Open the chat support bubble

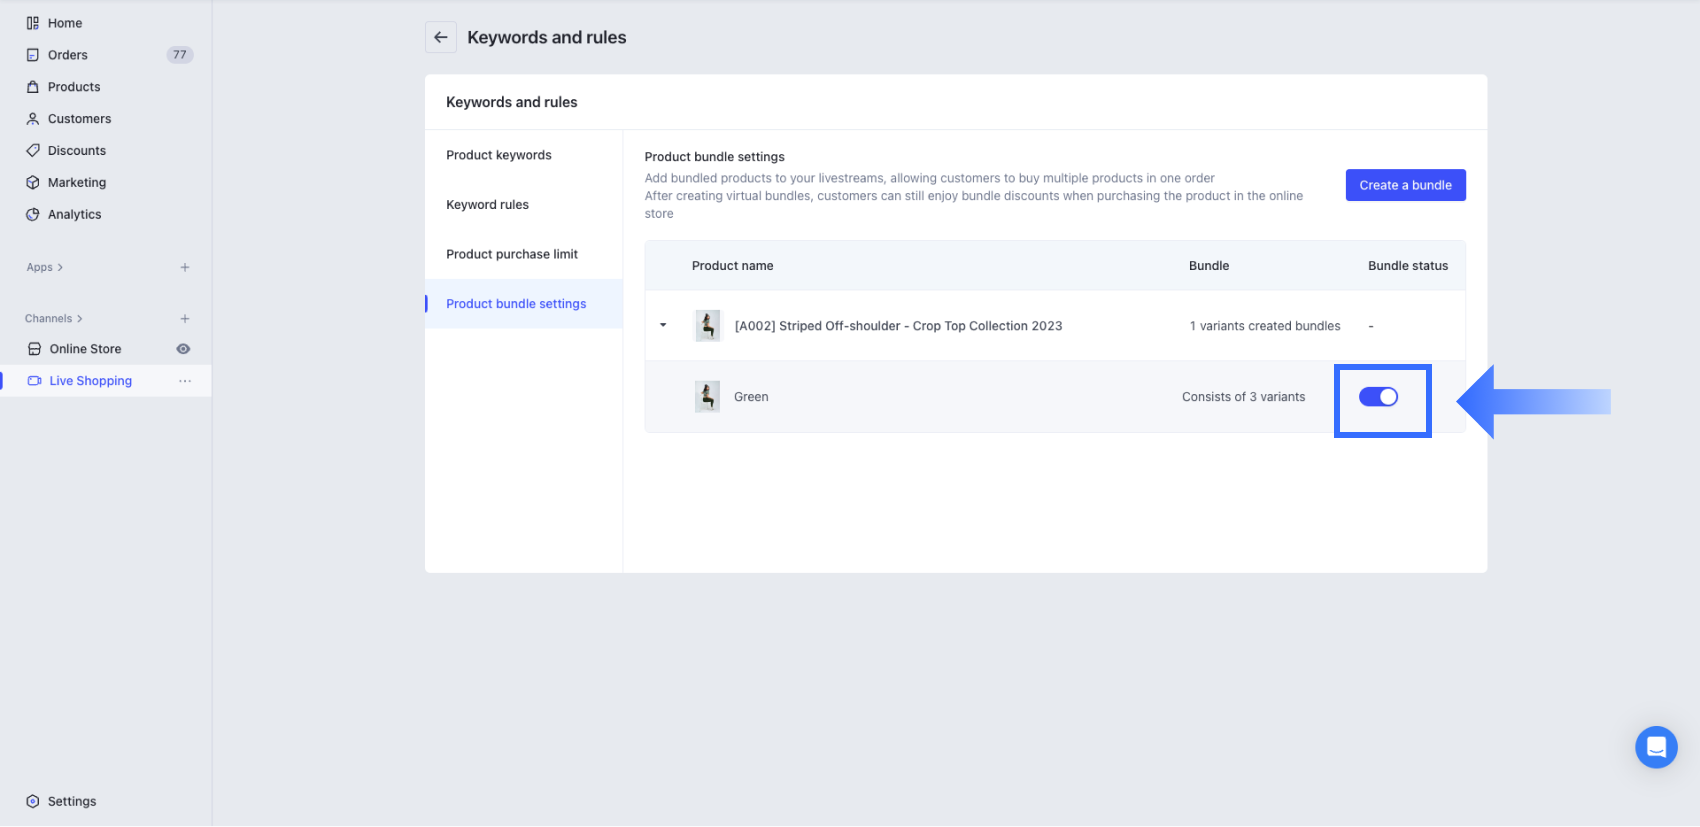pyautogui.click(x=1655, y=747)
